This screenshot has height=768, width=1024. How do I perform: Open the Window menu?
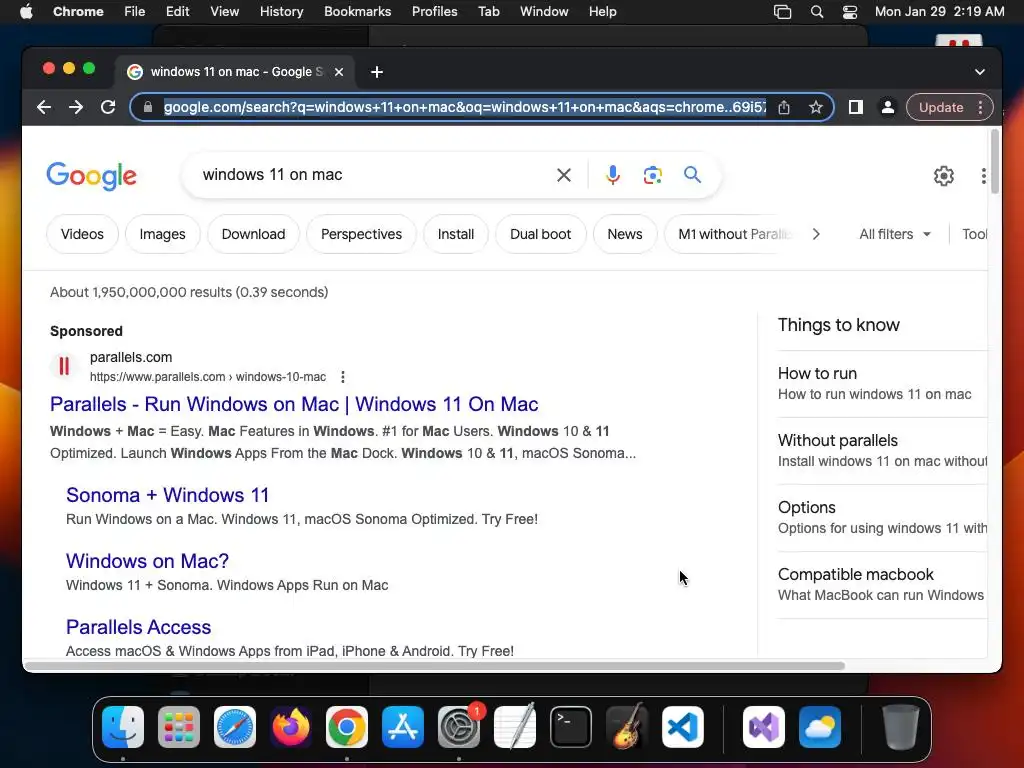click(x=544, y=12)
